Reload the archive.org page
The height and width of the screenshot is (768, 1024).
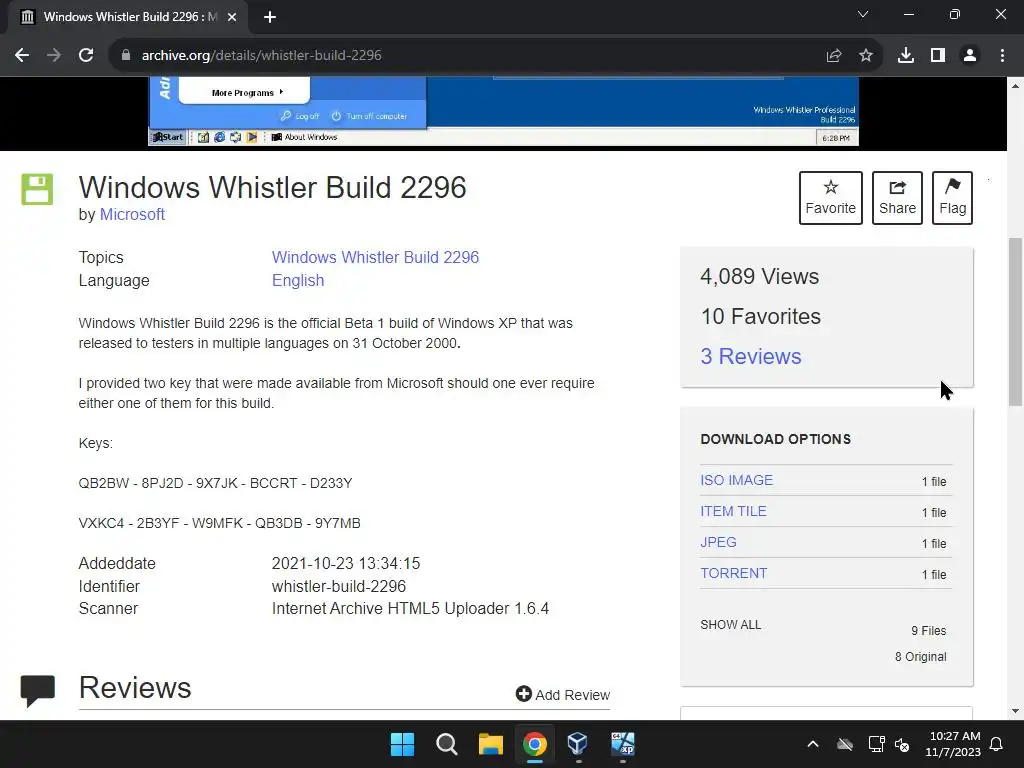pyautogui.click(x=86, y=56)
